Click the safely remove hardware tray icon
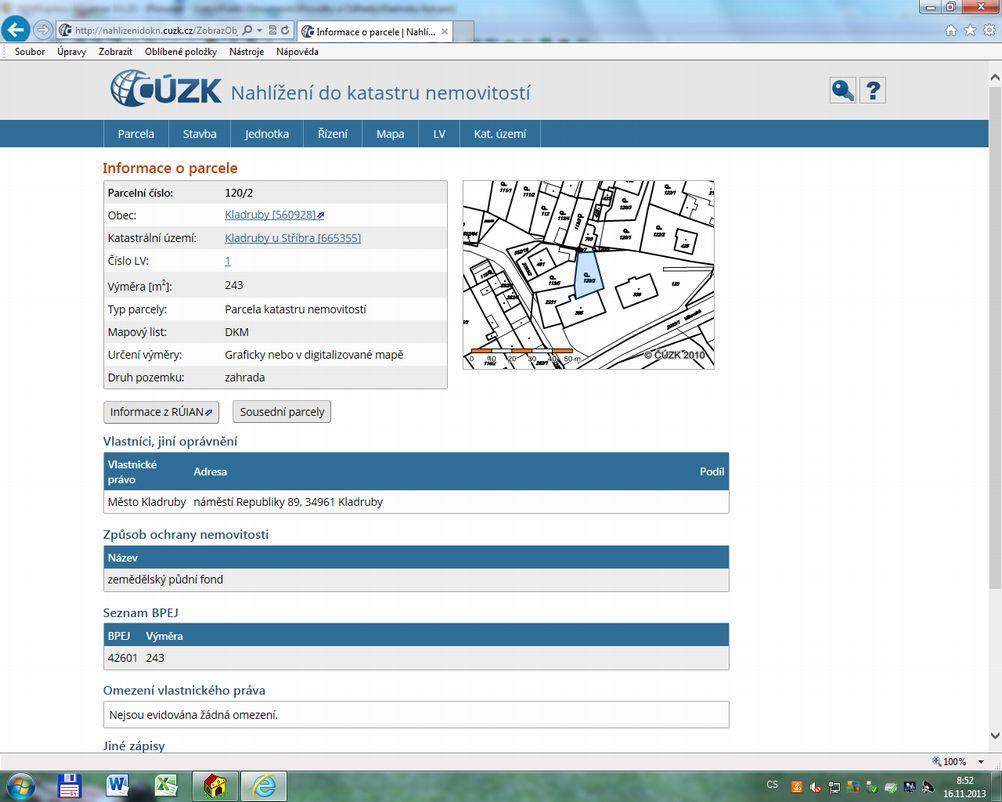 (891, 787)
